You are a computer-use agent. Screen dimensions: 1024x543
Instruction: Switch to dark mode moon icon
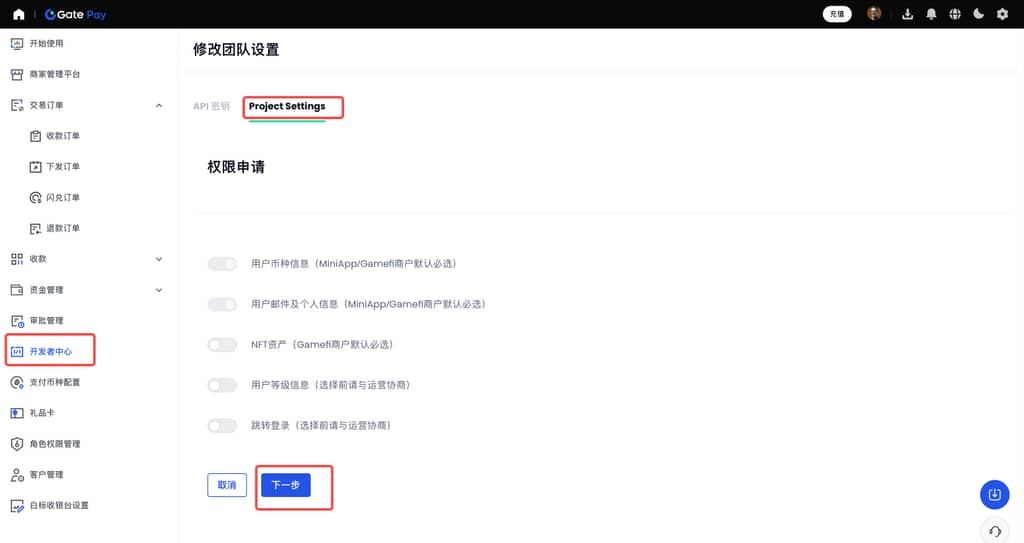pyautogui.click(x=978, y=14)
